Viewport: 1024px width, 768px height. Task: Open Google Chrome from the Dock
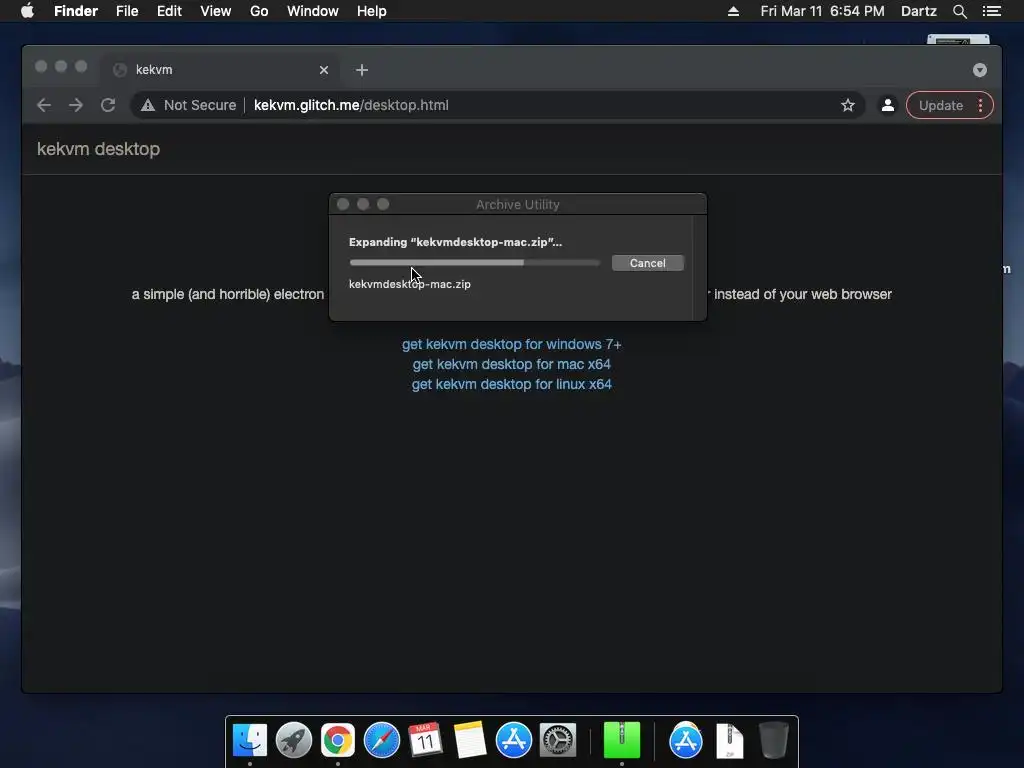tap(338, 740)
